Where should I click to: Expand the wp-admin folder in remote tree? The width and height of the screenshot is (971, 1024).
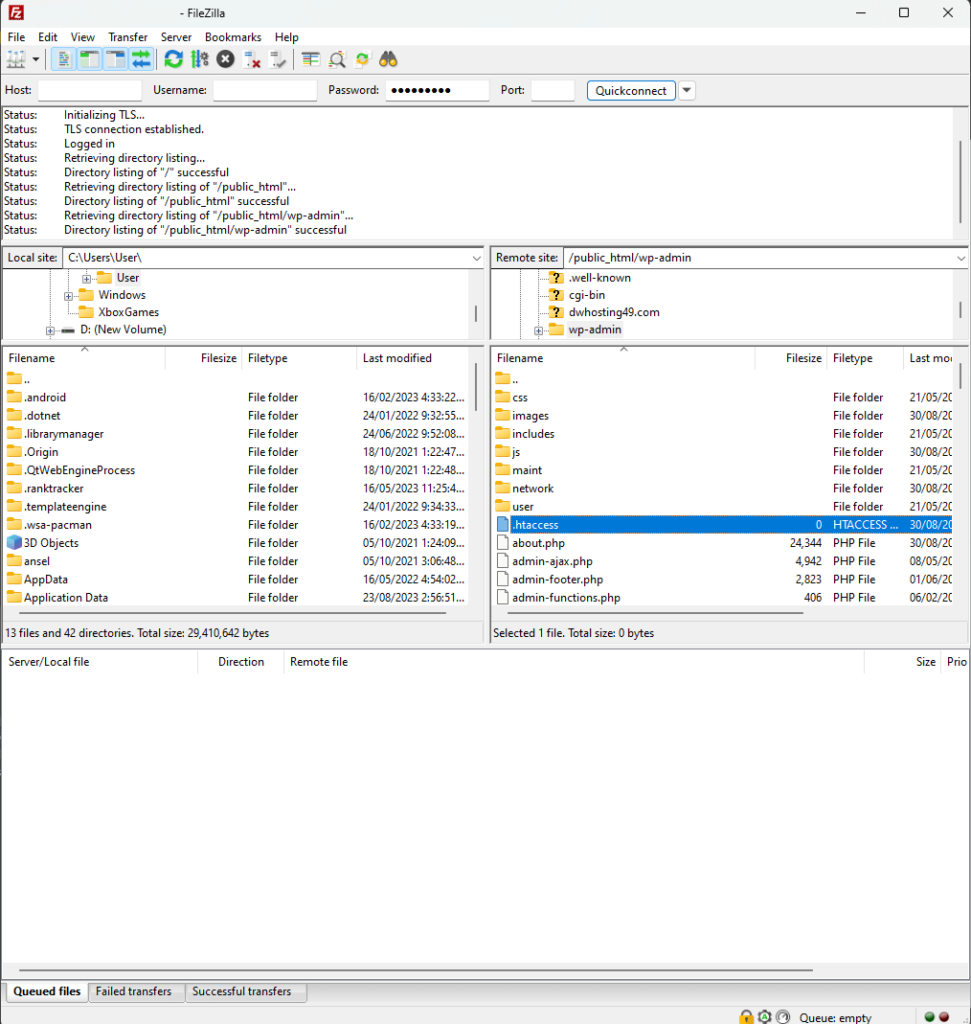(x=538, y=330)
